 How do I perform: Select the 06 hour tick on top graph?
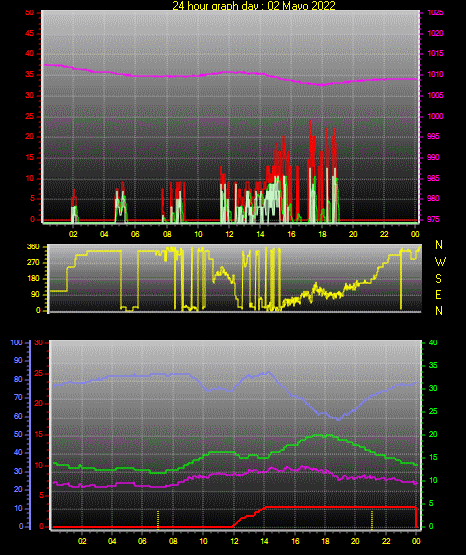(135, 234)
